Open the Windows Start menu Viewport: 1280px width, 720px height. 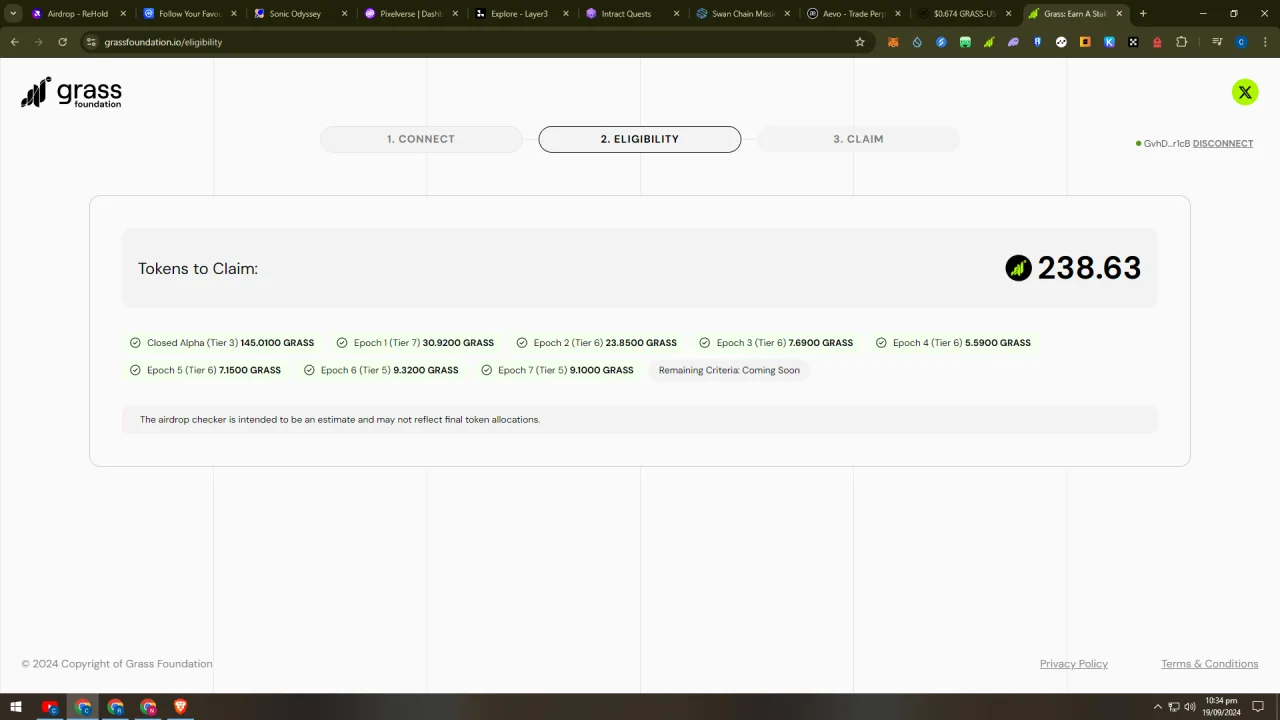tap(16, 707)
